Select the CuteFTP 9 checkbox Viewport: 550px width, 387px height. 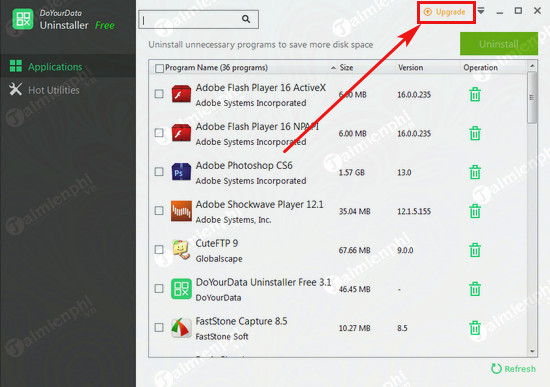pos(159,250)
